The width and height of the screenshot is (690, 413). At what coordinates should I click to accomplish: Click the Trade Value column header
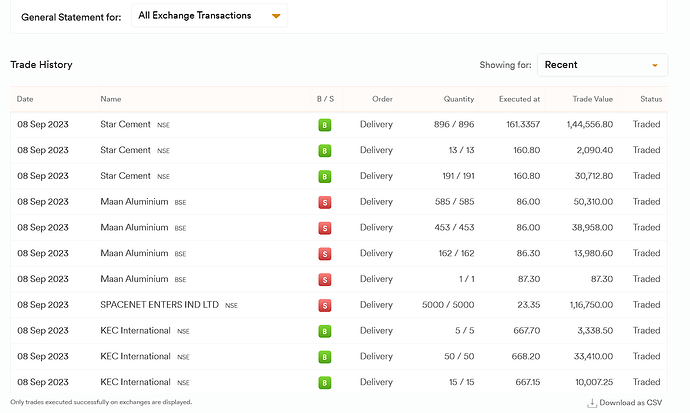pos(596,99)
